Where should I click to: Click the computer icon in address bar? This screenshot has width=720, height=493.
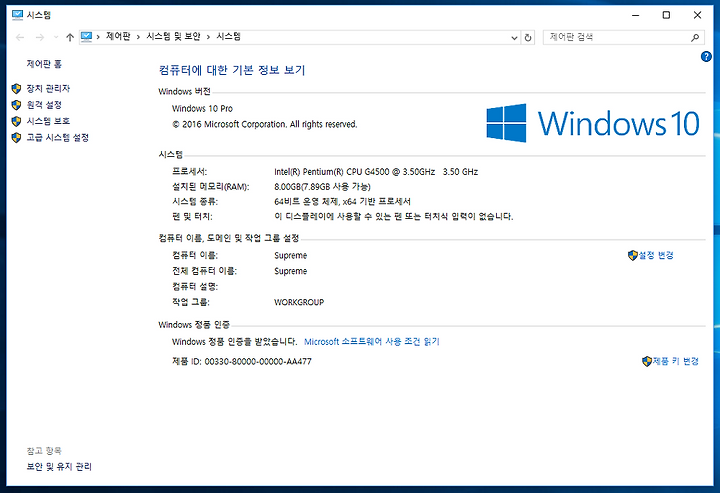86,37
